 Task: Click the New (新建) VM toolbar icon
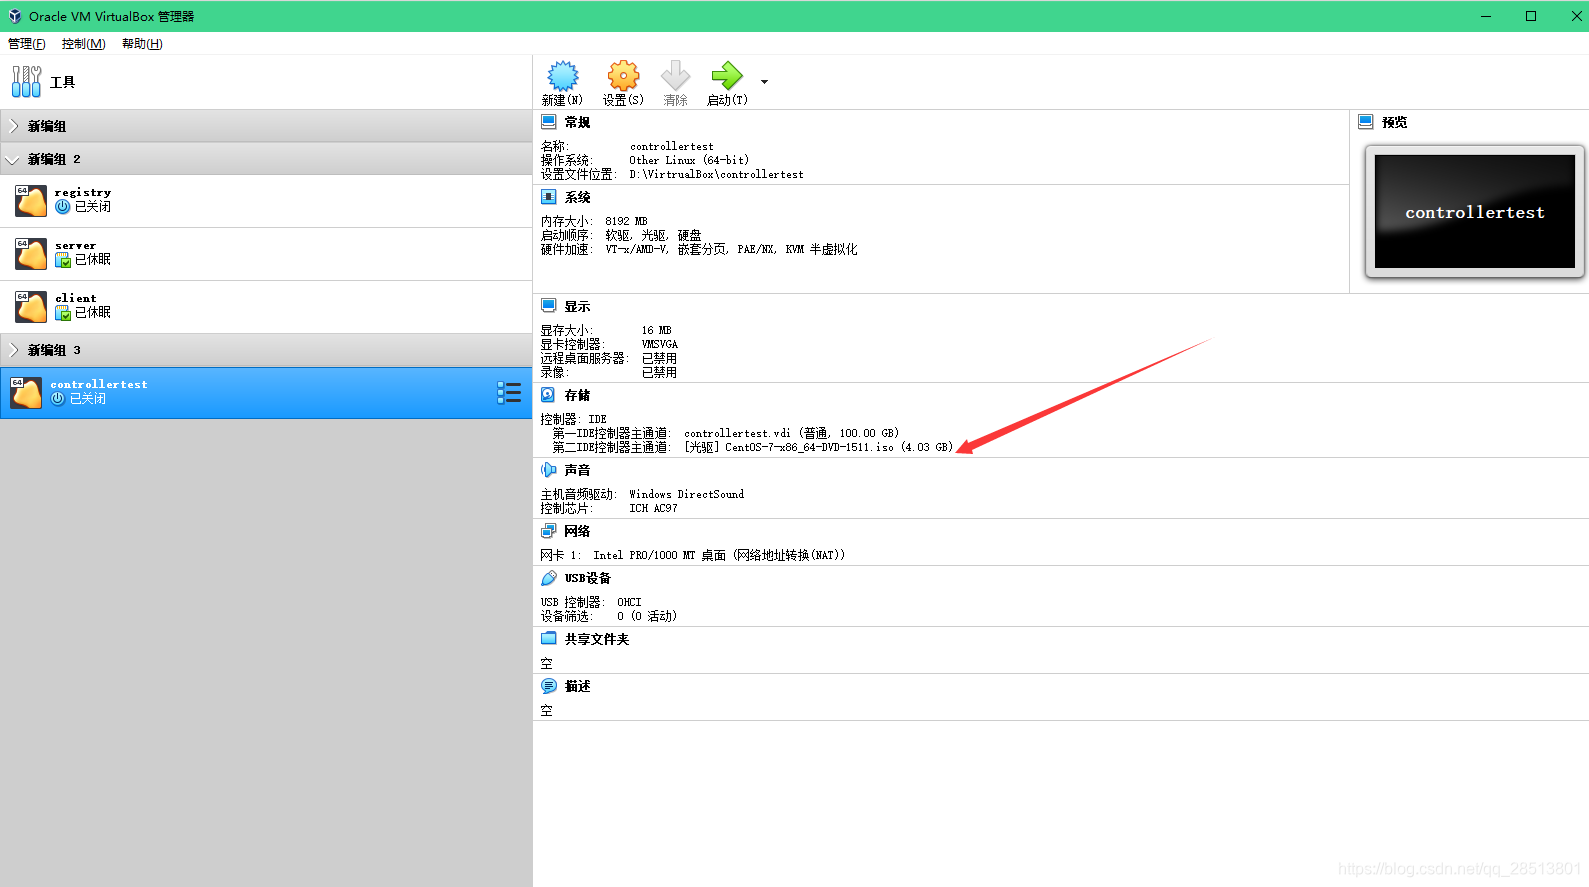tap(562, 76)
